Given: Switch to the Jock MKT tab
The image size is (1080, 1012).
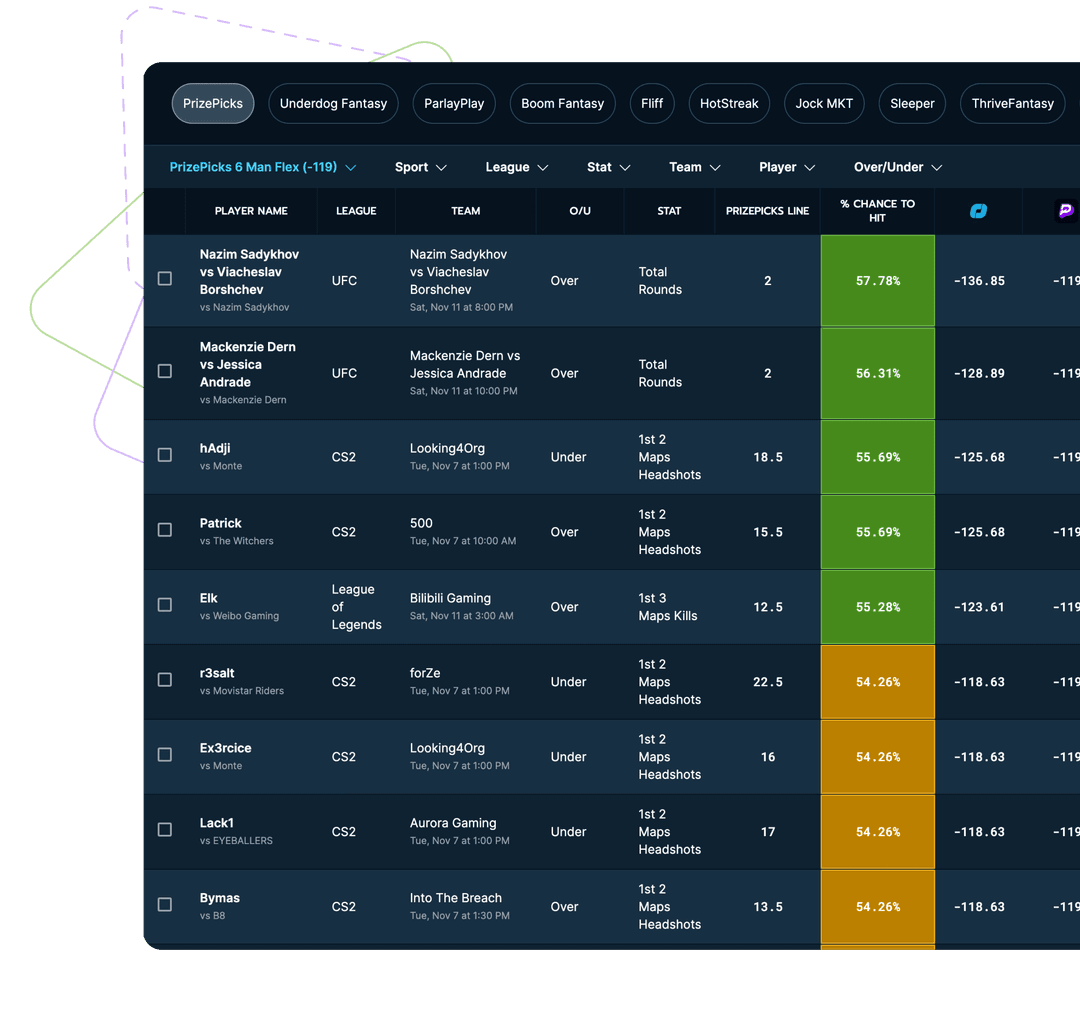Looking at the screenshot, I should pyautogui.click(x=824, y=103).
